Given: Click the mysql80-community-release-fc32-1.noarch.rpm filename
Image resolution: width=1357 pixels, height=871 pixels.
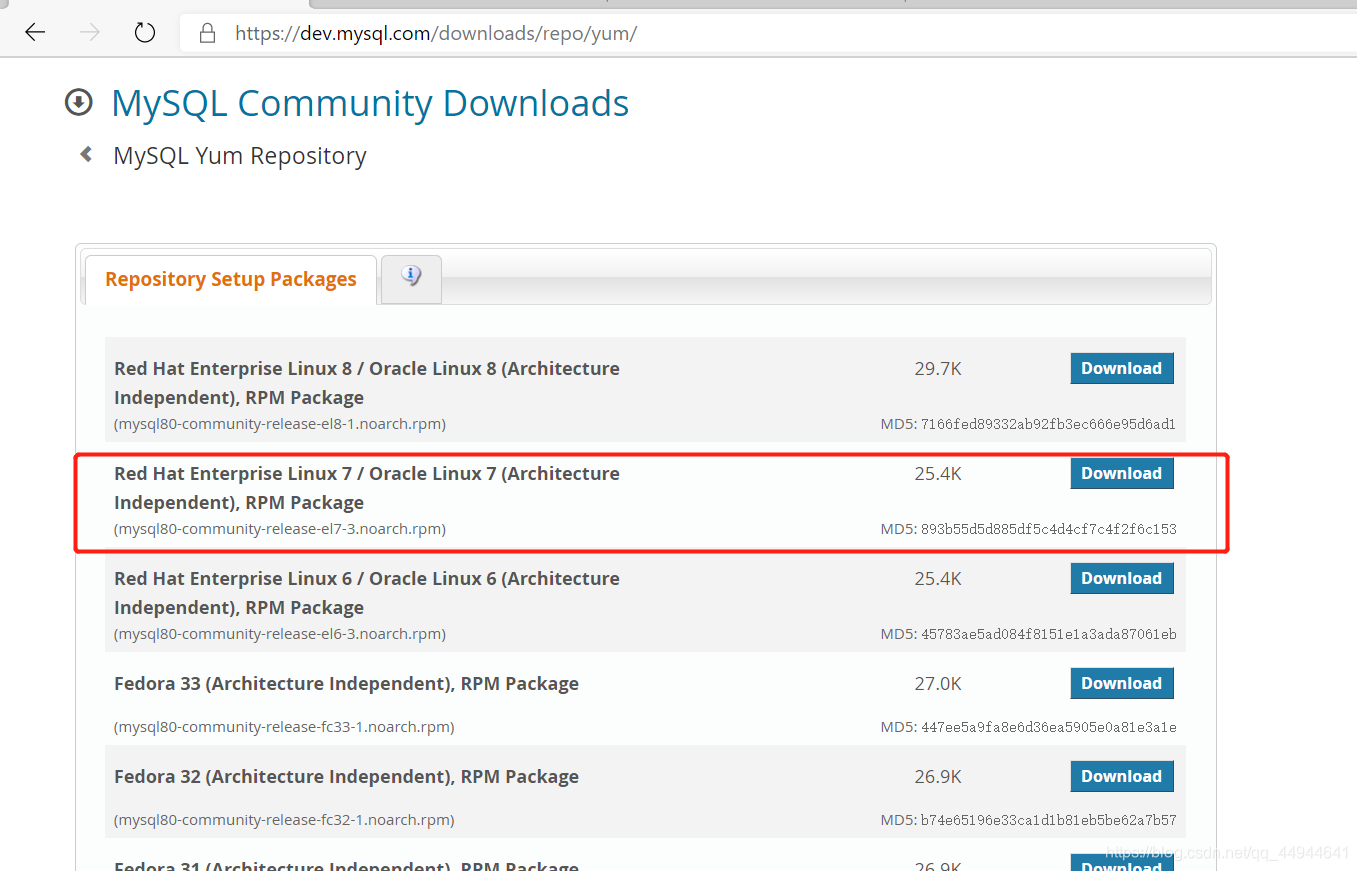Looking at the screenshot, I should click(x=284, y=820).
